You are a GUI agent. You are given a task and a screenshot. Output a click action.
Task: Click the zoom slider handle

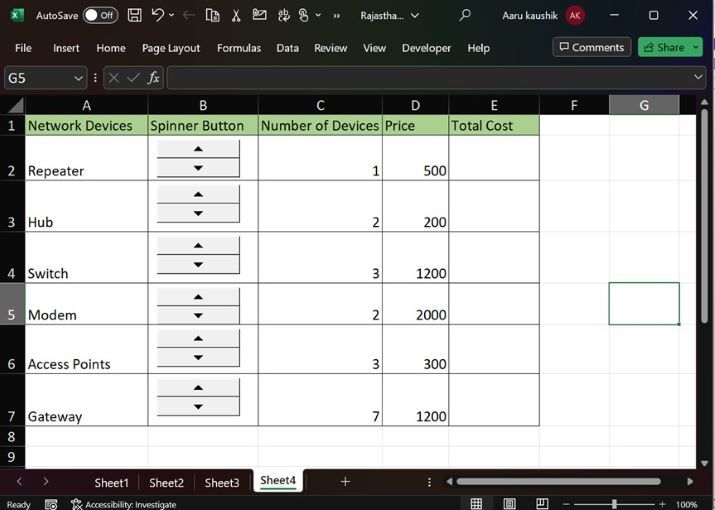(614, 504)
